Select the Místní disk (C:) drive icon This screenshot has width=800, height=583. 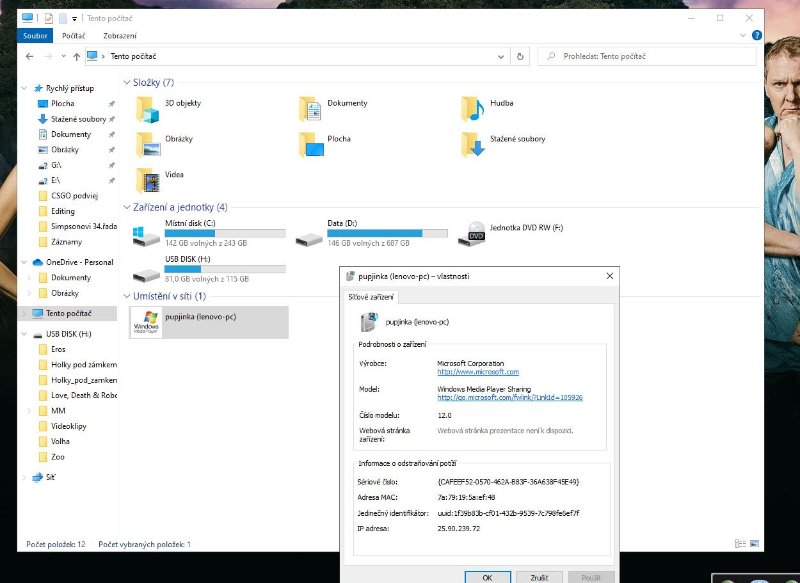146,236
